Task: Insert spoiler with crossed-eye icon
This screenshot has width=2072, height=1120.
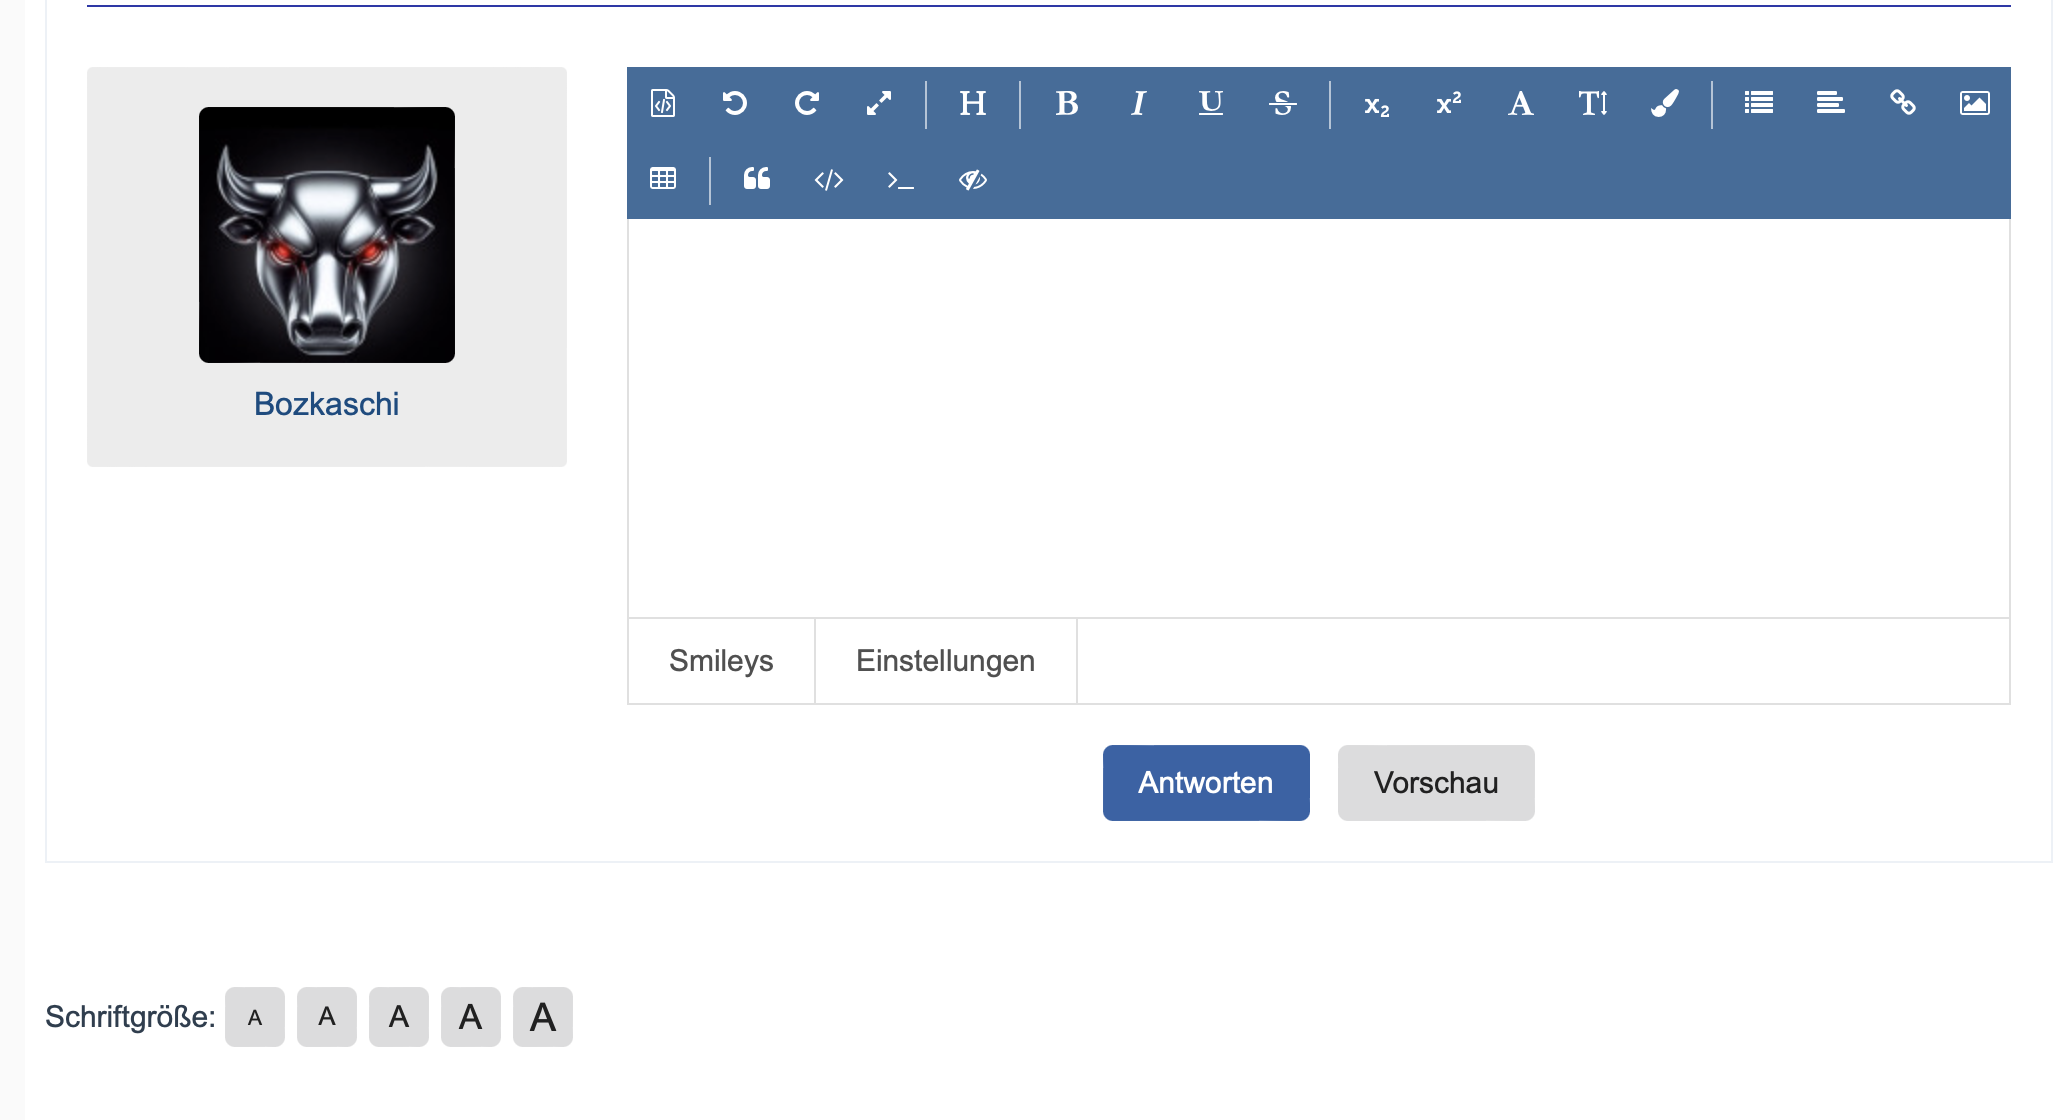Action: click(x=972, y=179)
